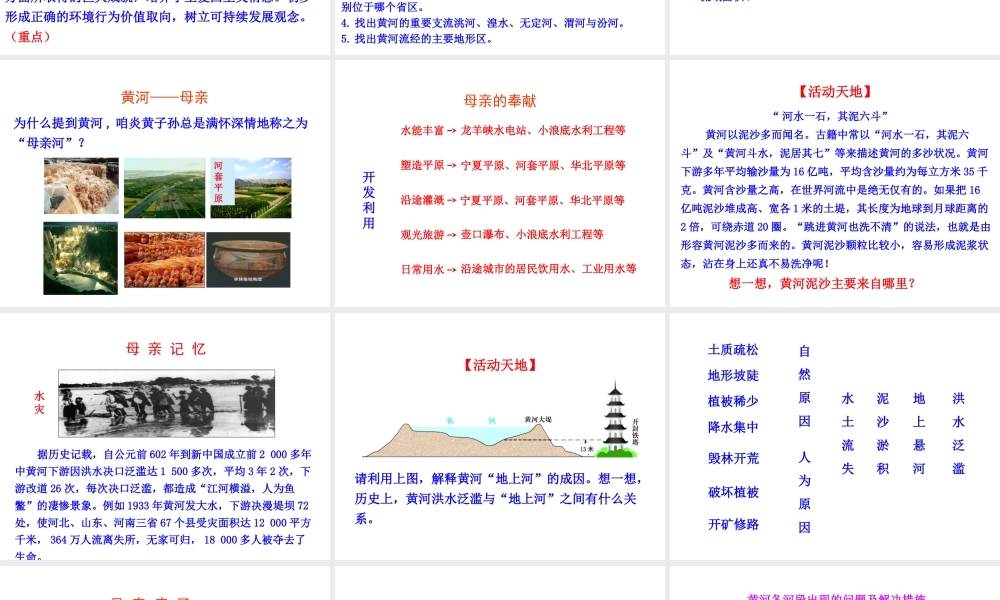Click the red 水灾 label
The height and width of the screenshot is (600, 1000).
point(40,403)
